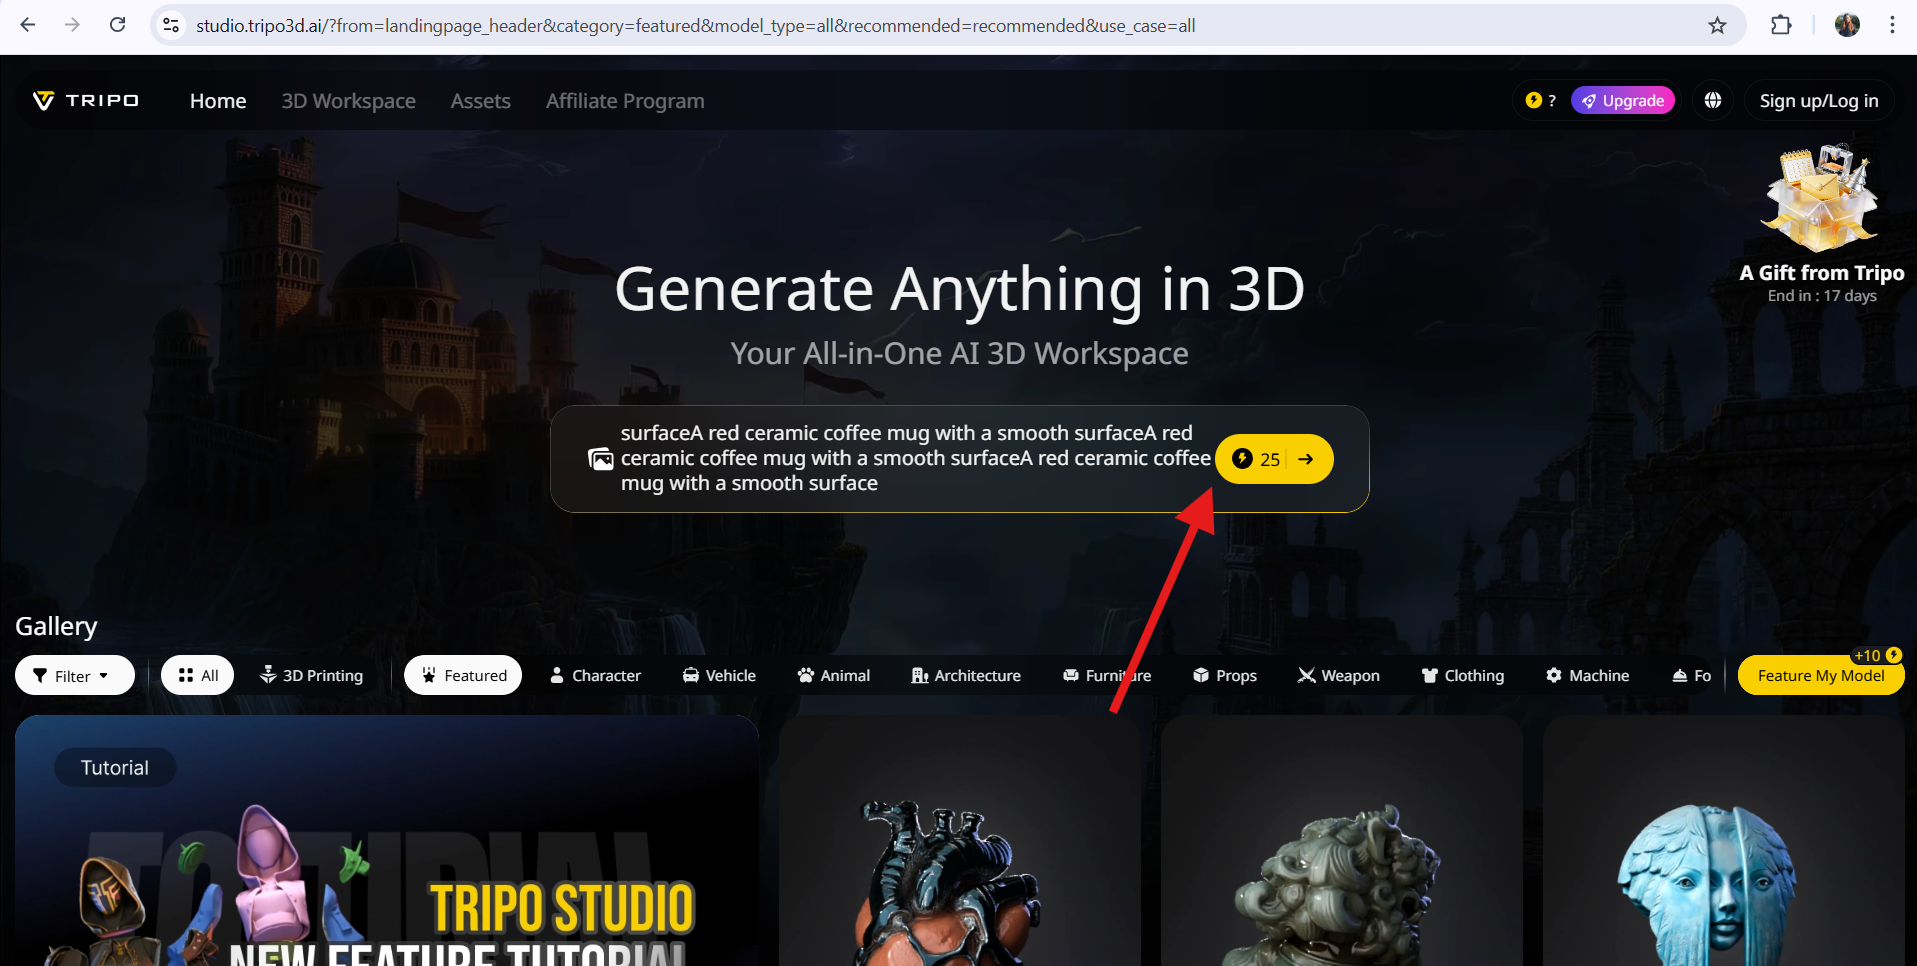The image size is (1917, 966).
Task: Open the 3D Workspace page
Action: click(x=348, y=101)
